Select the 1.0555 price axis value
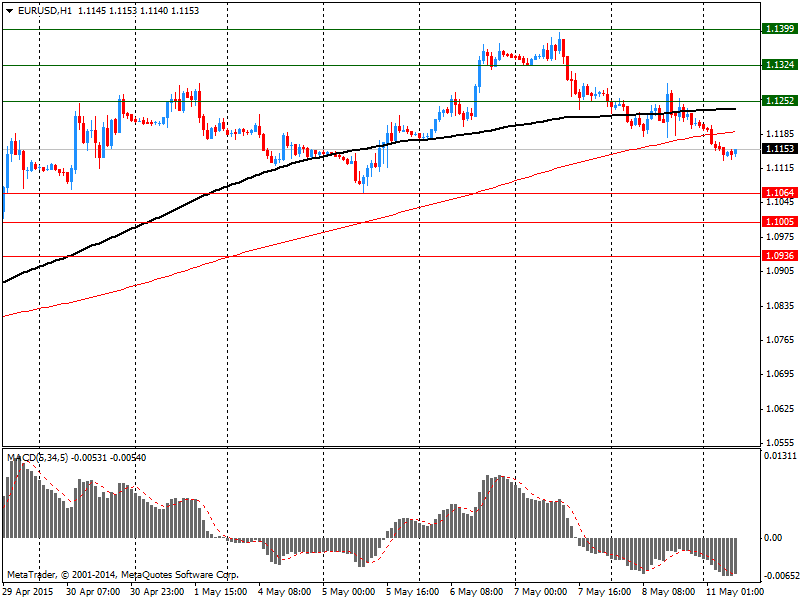The image size is (800, 600). point(781,442)
